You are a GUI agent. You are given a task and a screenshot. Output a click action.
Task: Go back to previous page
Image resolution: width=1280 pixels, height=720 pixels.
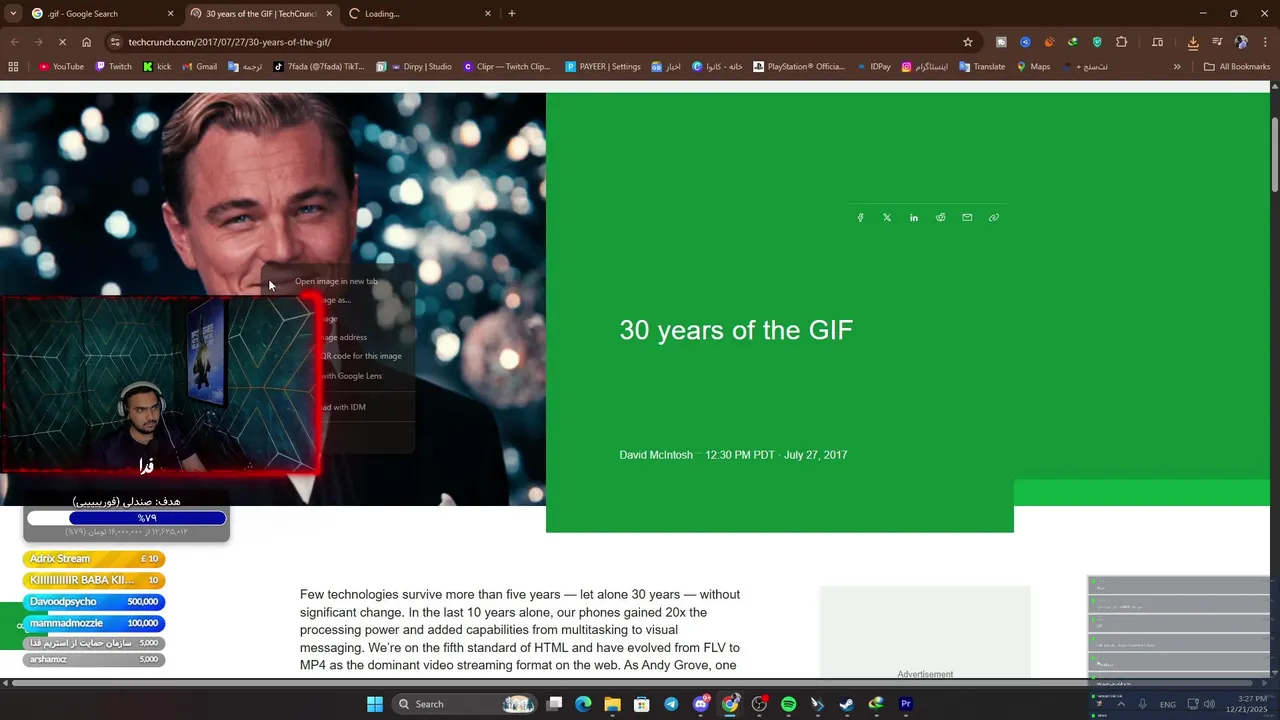(x=14, y=42)
